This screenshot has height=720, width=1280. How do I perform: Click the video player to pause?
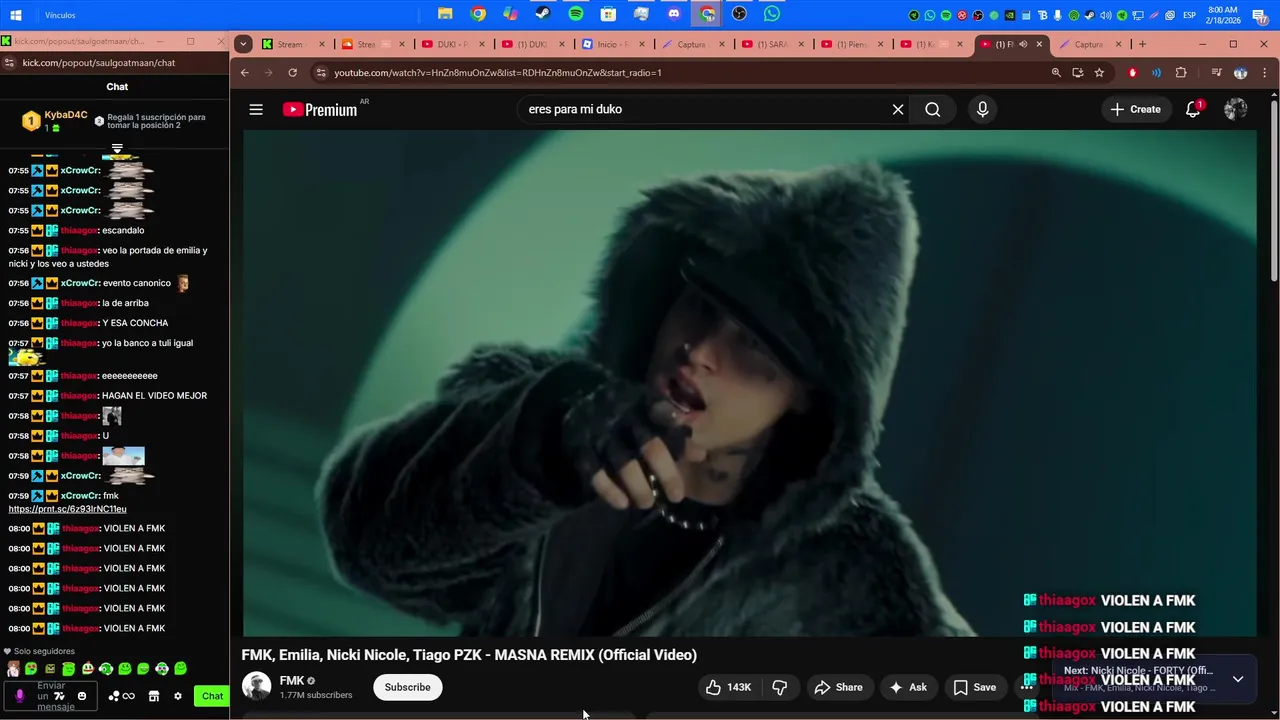(749, 383)
